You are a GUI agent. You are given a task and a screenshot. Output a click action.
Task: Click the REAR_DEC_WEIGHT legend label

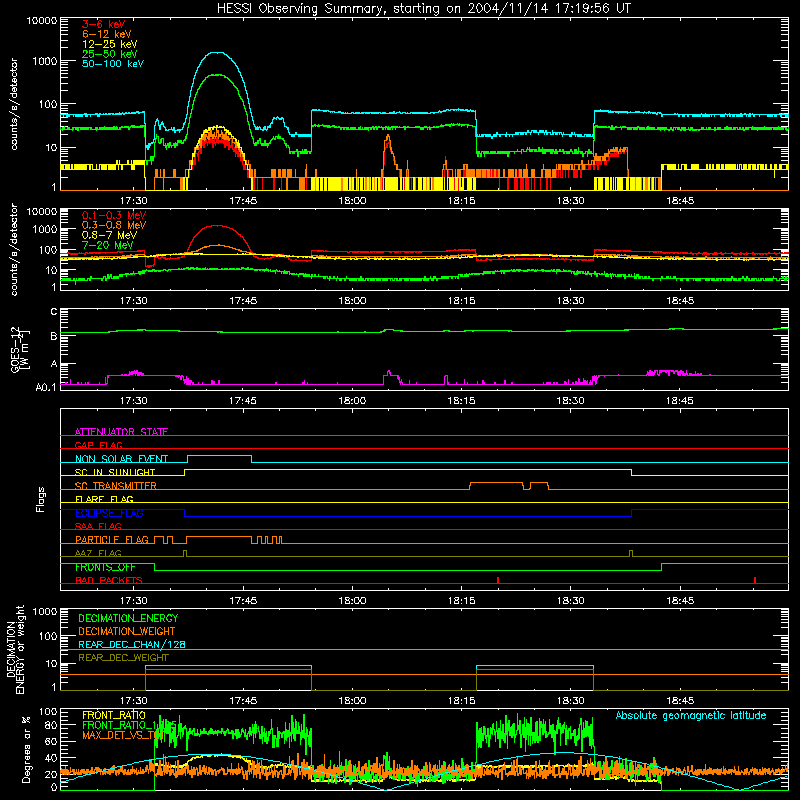(123, 658)
